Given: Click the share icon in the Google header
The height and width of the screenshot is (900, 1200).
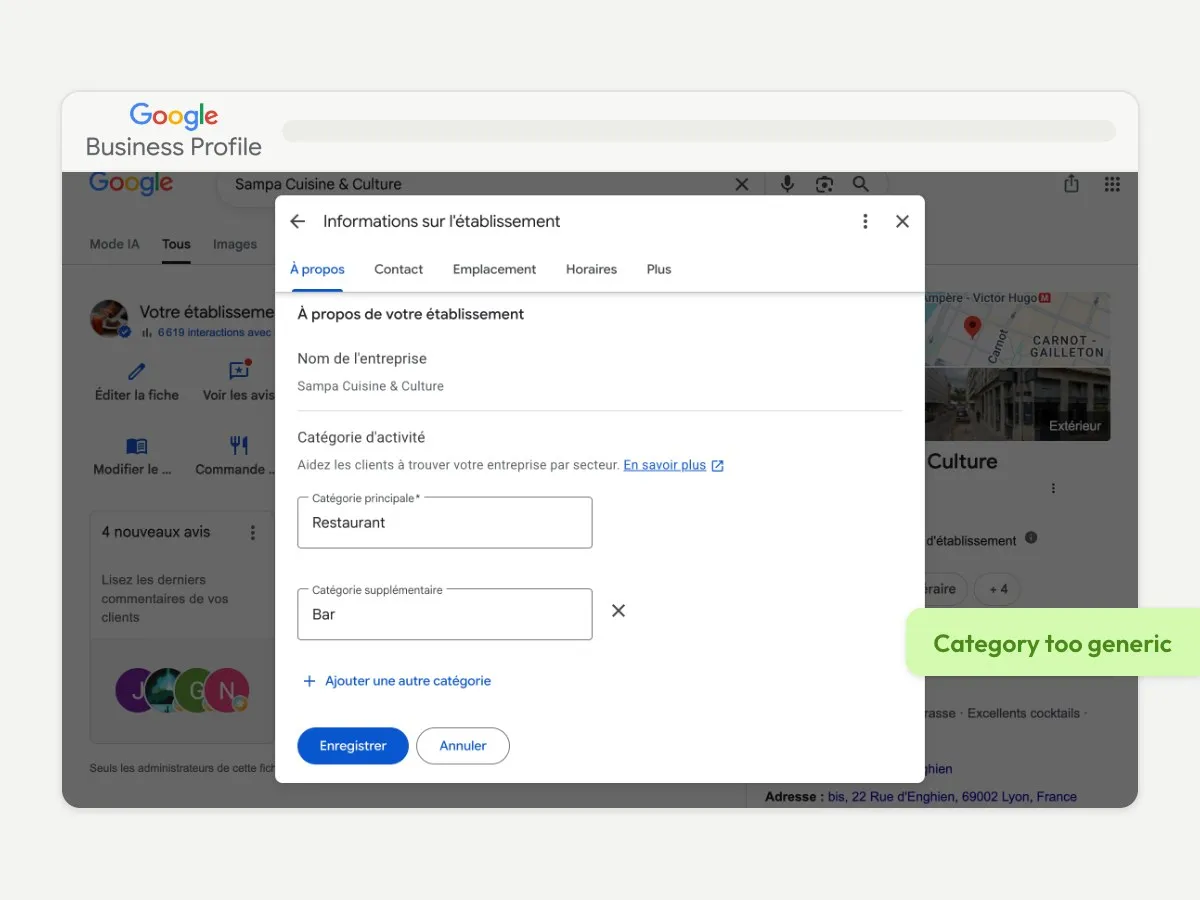Looking at the screenshot, I should (1071, 184).
